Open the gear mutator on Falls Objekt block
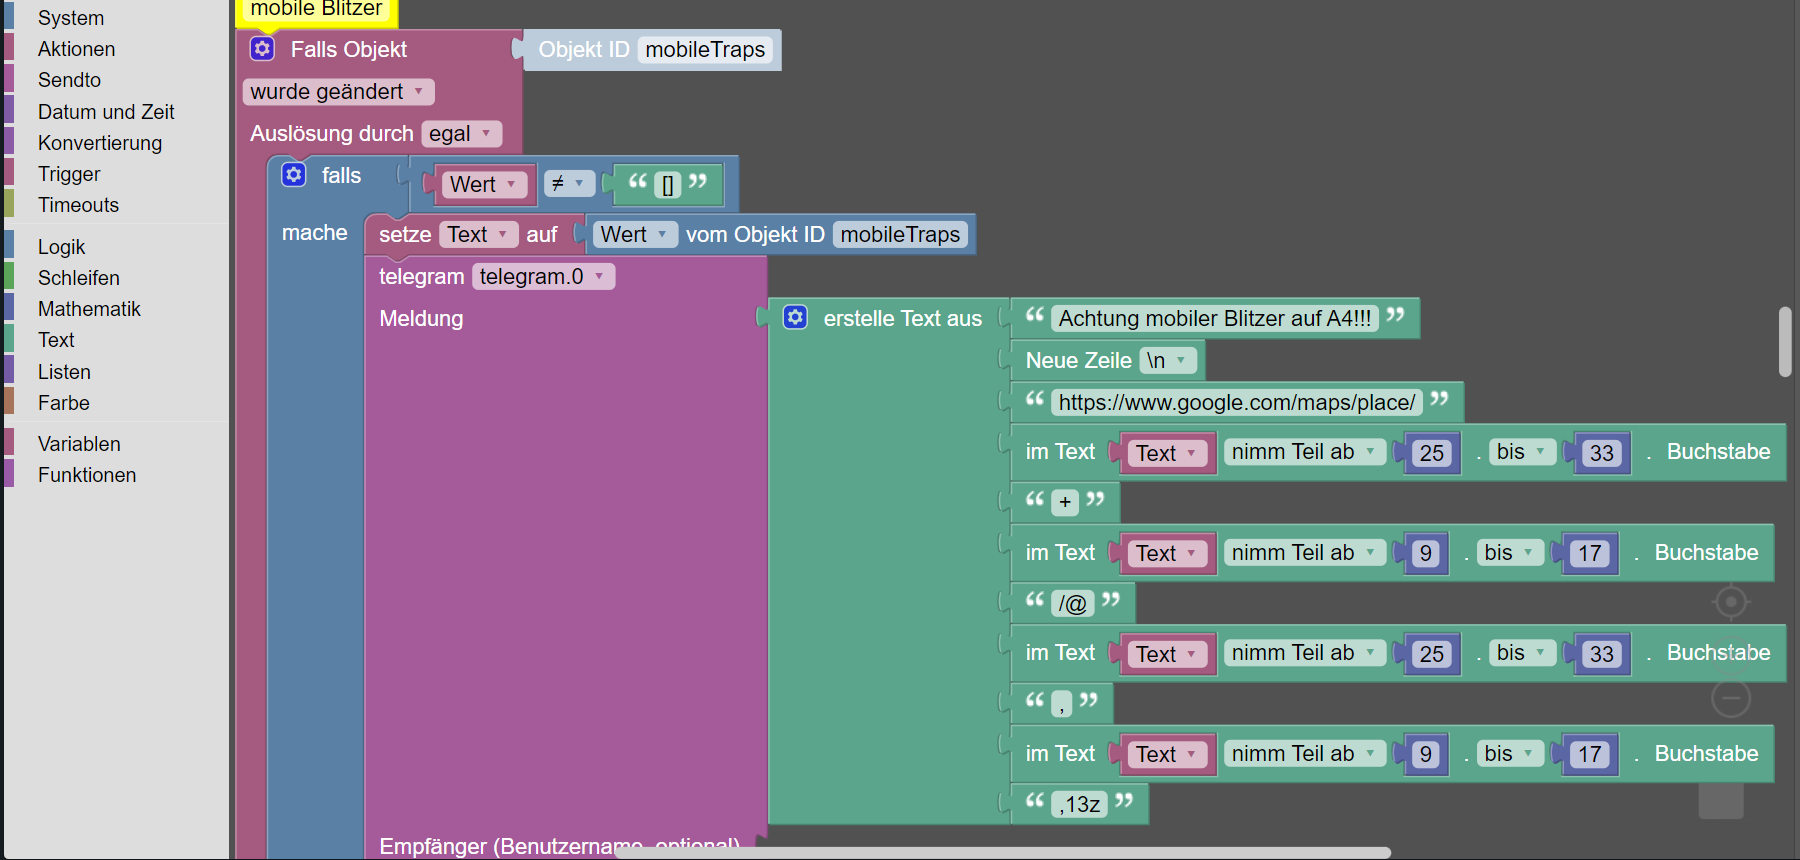Screen dimensions: 1800x860 pyautogui.click(x=262, y=49)
